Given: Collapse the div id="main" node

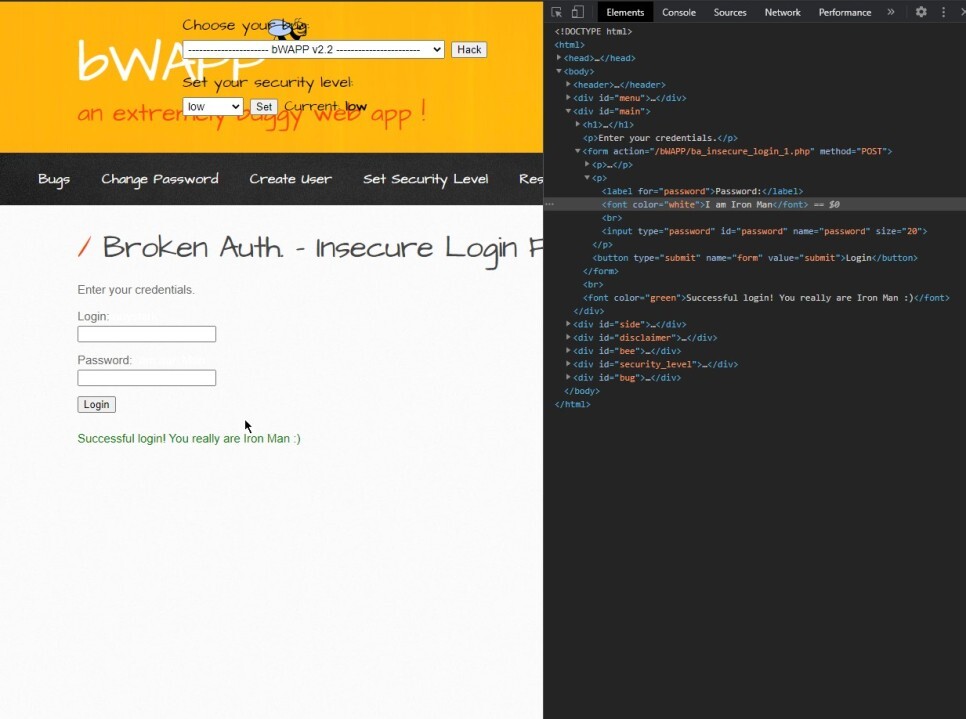Looking at the screenshot, I should (x=568, y=112).
